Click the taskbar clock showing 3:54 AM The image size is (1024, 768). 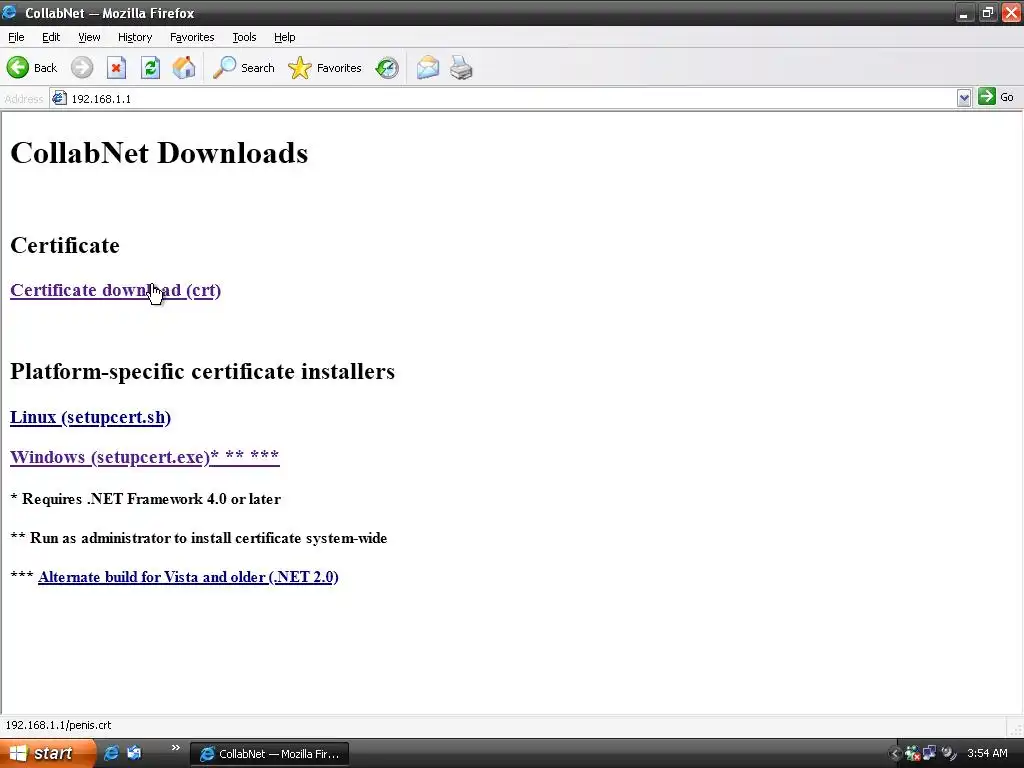987,753
